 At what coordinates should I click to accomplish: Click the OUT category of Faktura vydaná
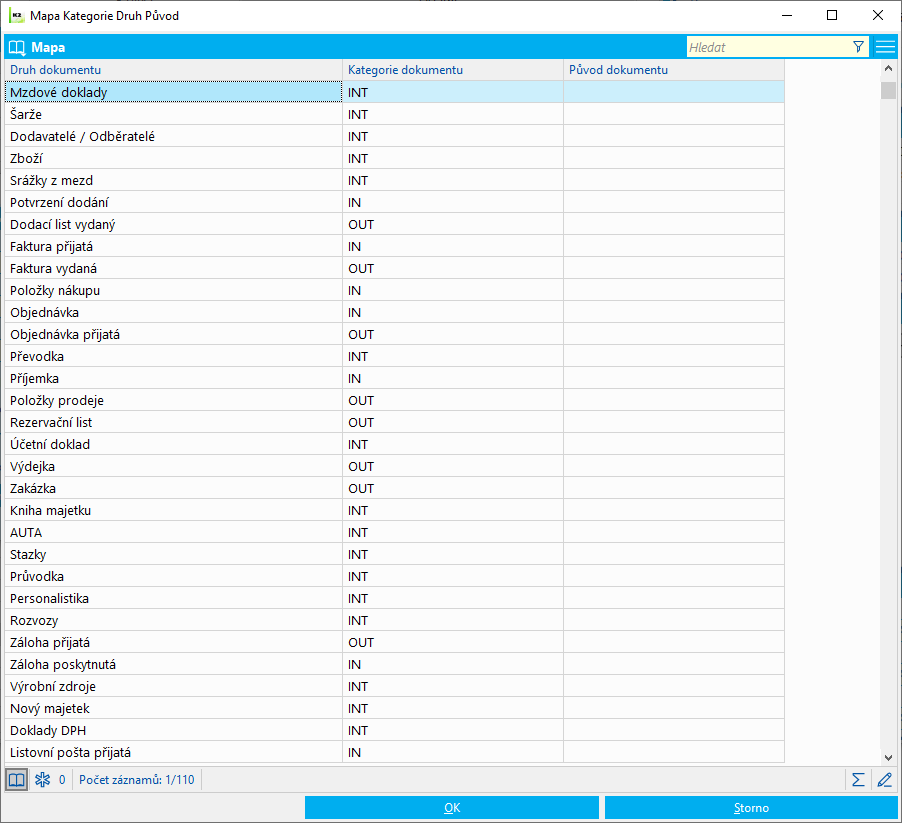pyautogui.click(x=453, y=268)
